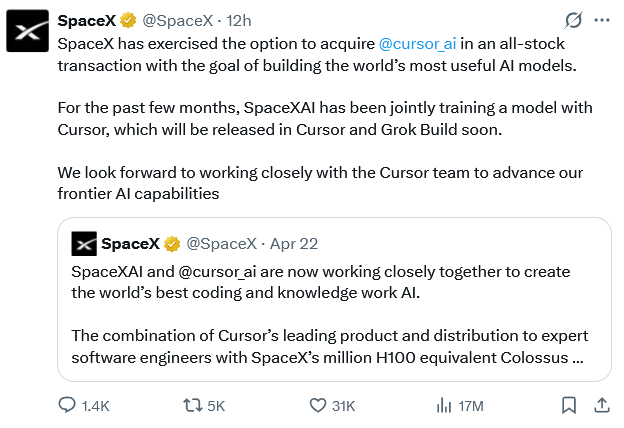The image size is (624, 428).
Task: Click the Apr 22 quoted post date
Action: (x=294, y=244)
